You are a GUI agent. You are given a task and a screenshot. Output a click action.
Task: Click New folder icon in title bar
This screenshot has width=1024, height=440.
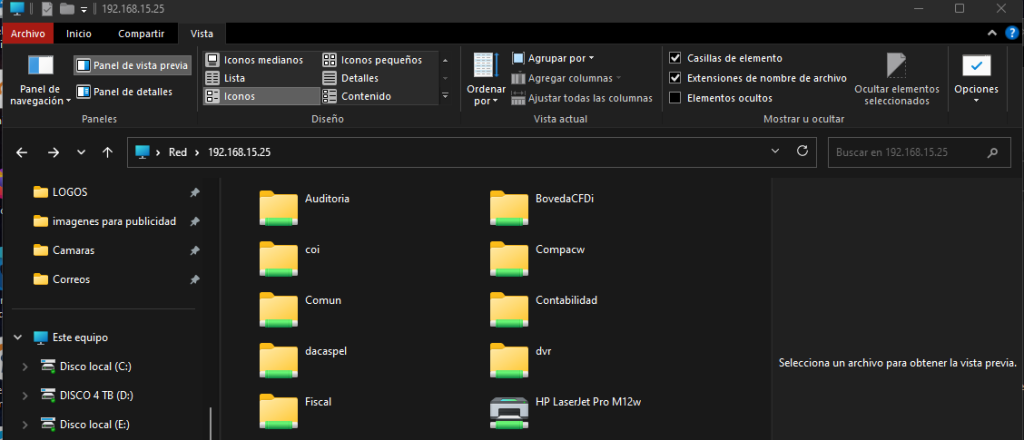66,8
